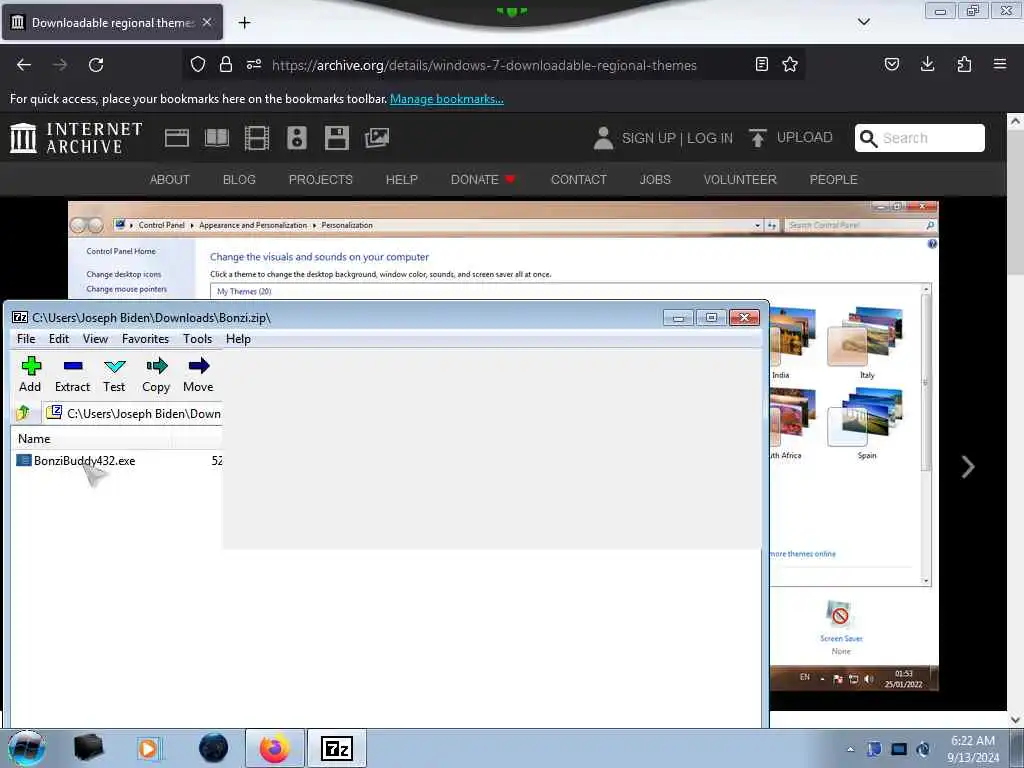
Task: Open Firefox downloads panel
Action: [927, 65]
